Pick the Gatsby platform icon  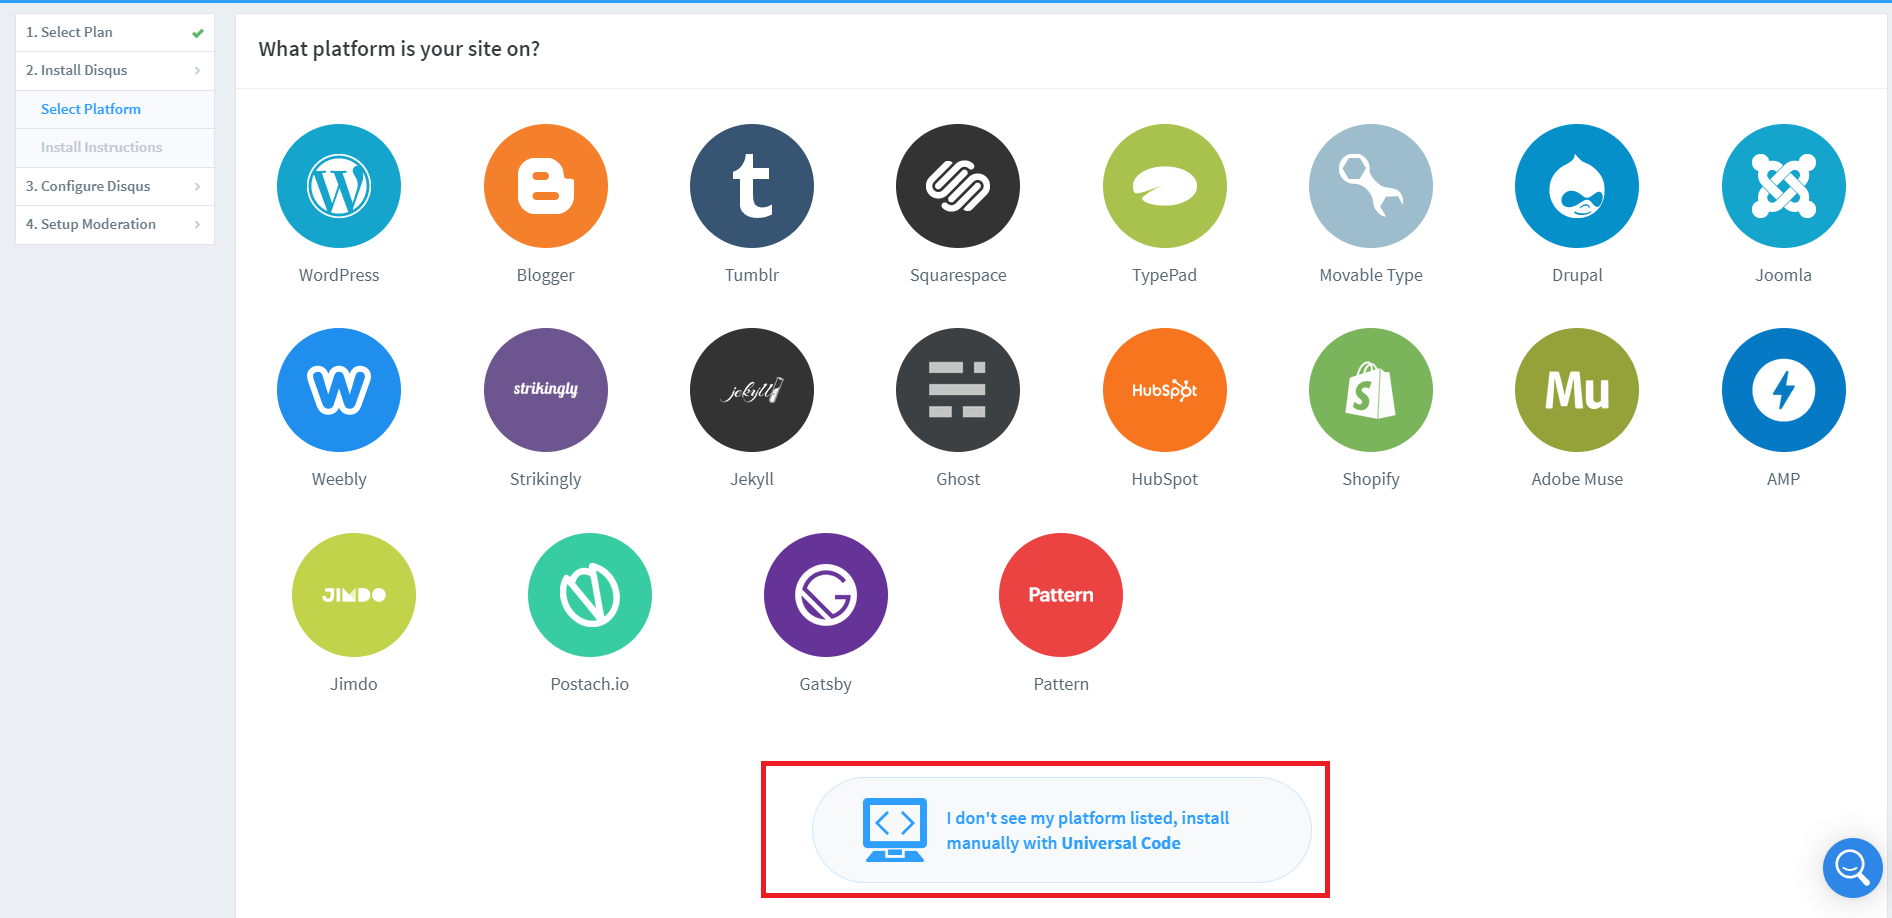tap(826, 595)
